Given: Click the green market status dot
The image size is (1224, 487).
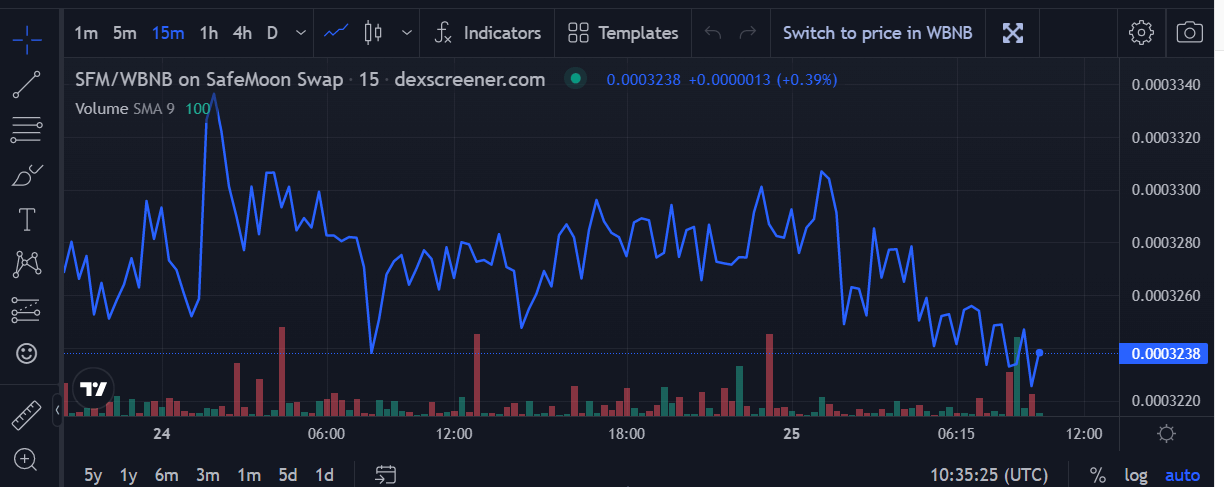Looking at the screenshot, I should pos(575,79).
